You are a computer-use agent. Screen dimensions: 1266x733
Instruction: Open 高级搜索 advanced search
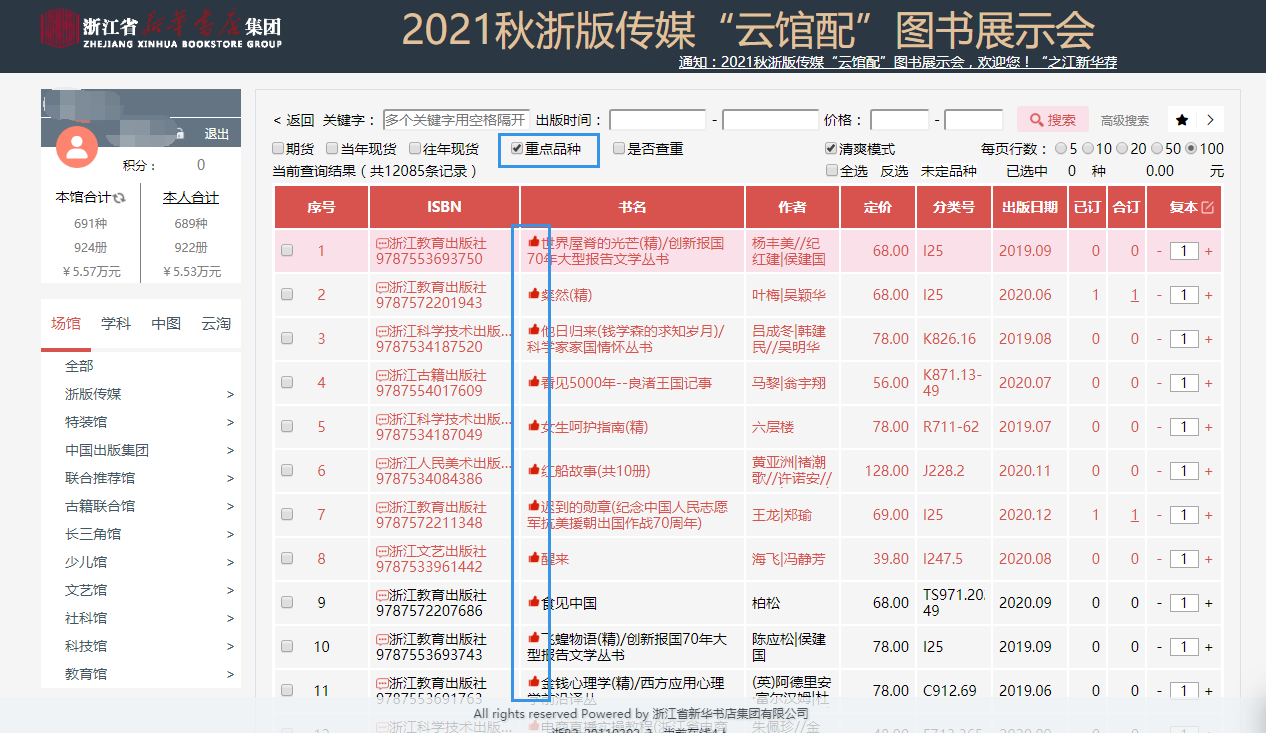click(1124, 121)
